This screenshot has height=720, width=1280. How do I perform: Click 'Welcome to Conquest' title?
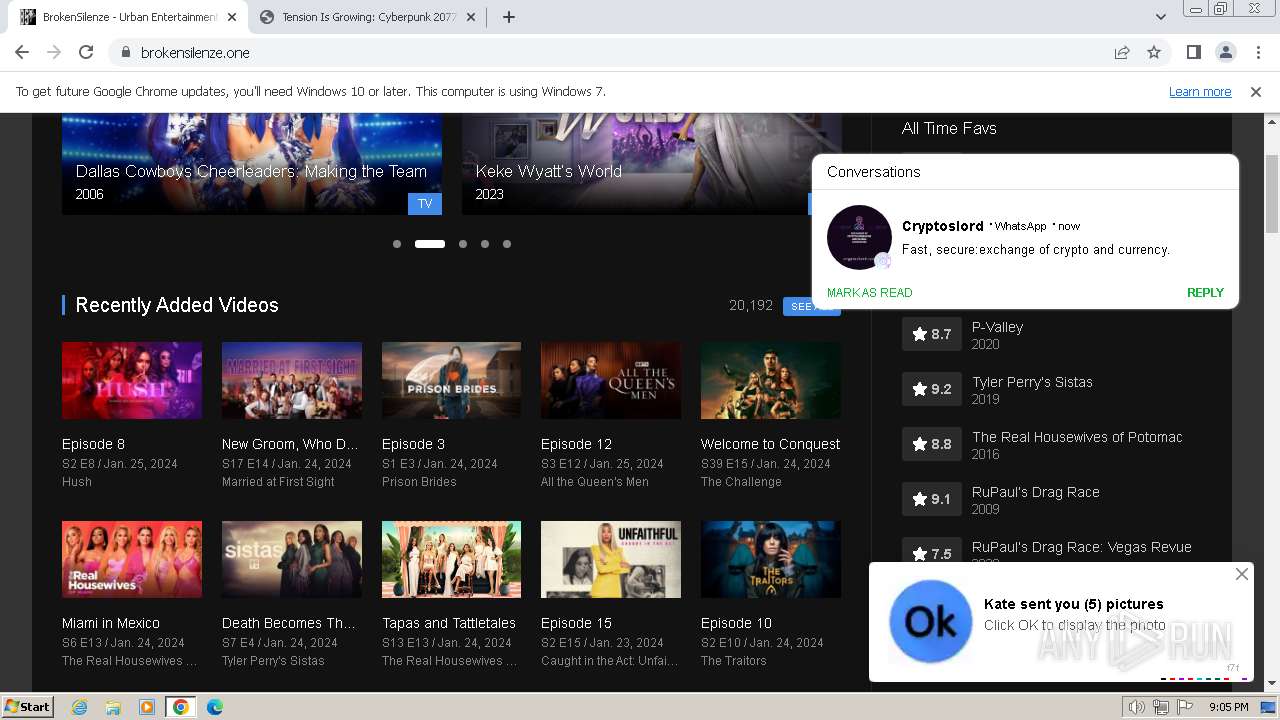[770, 444]
